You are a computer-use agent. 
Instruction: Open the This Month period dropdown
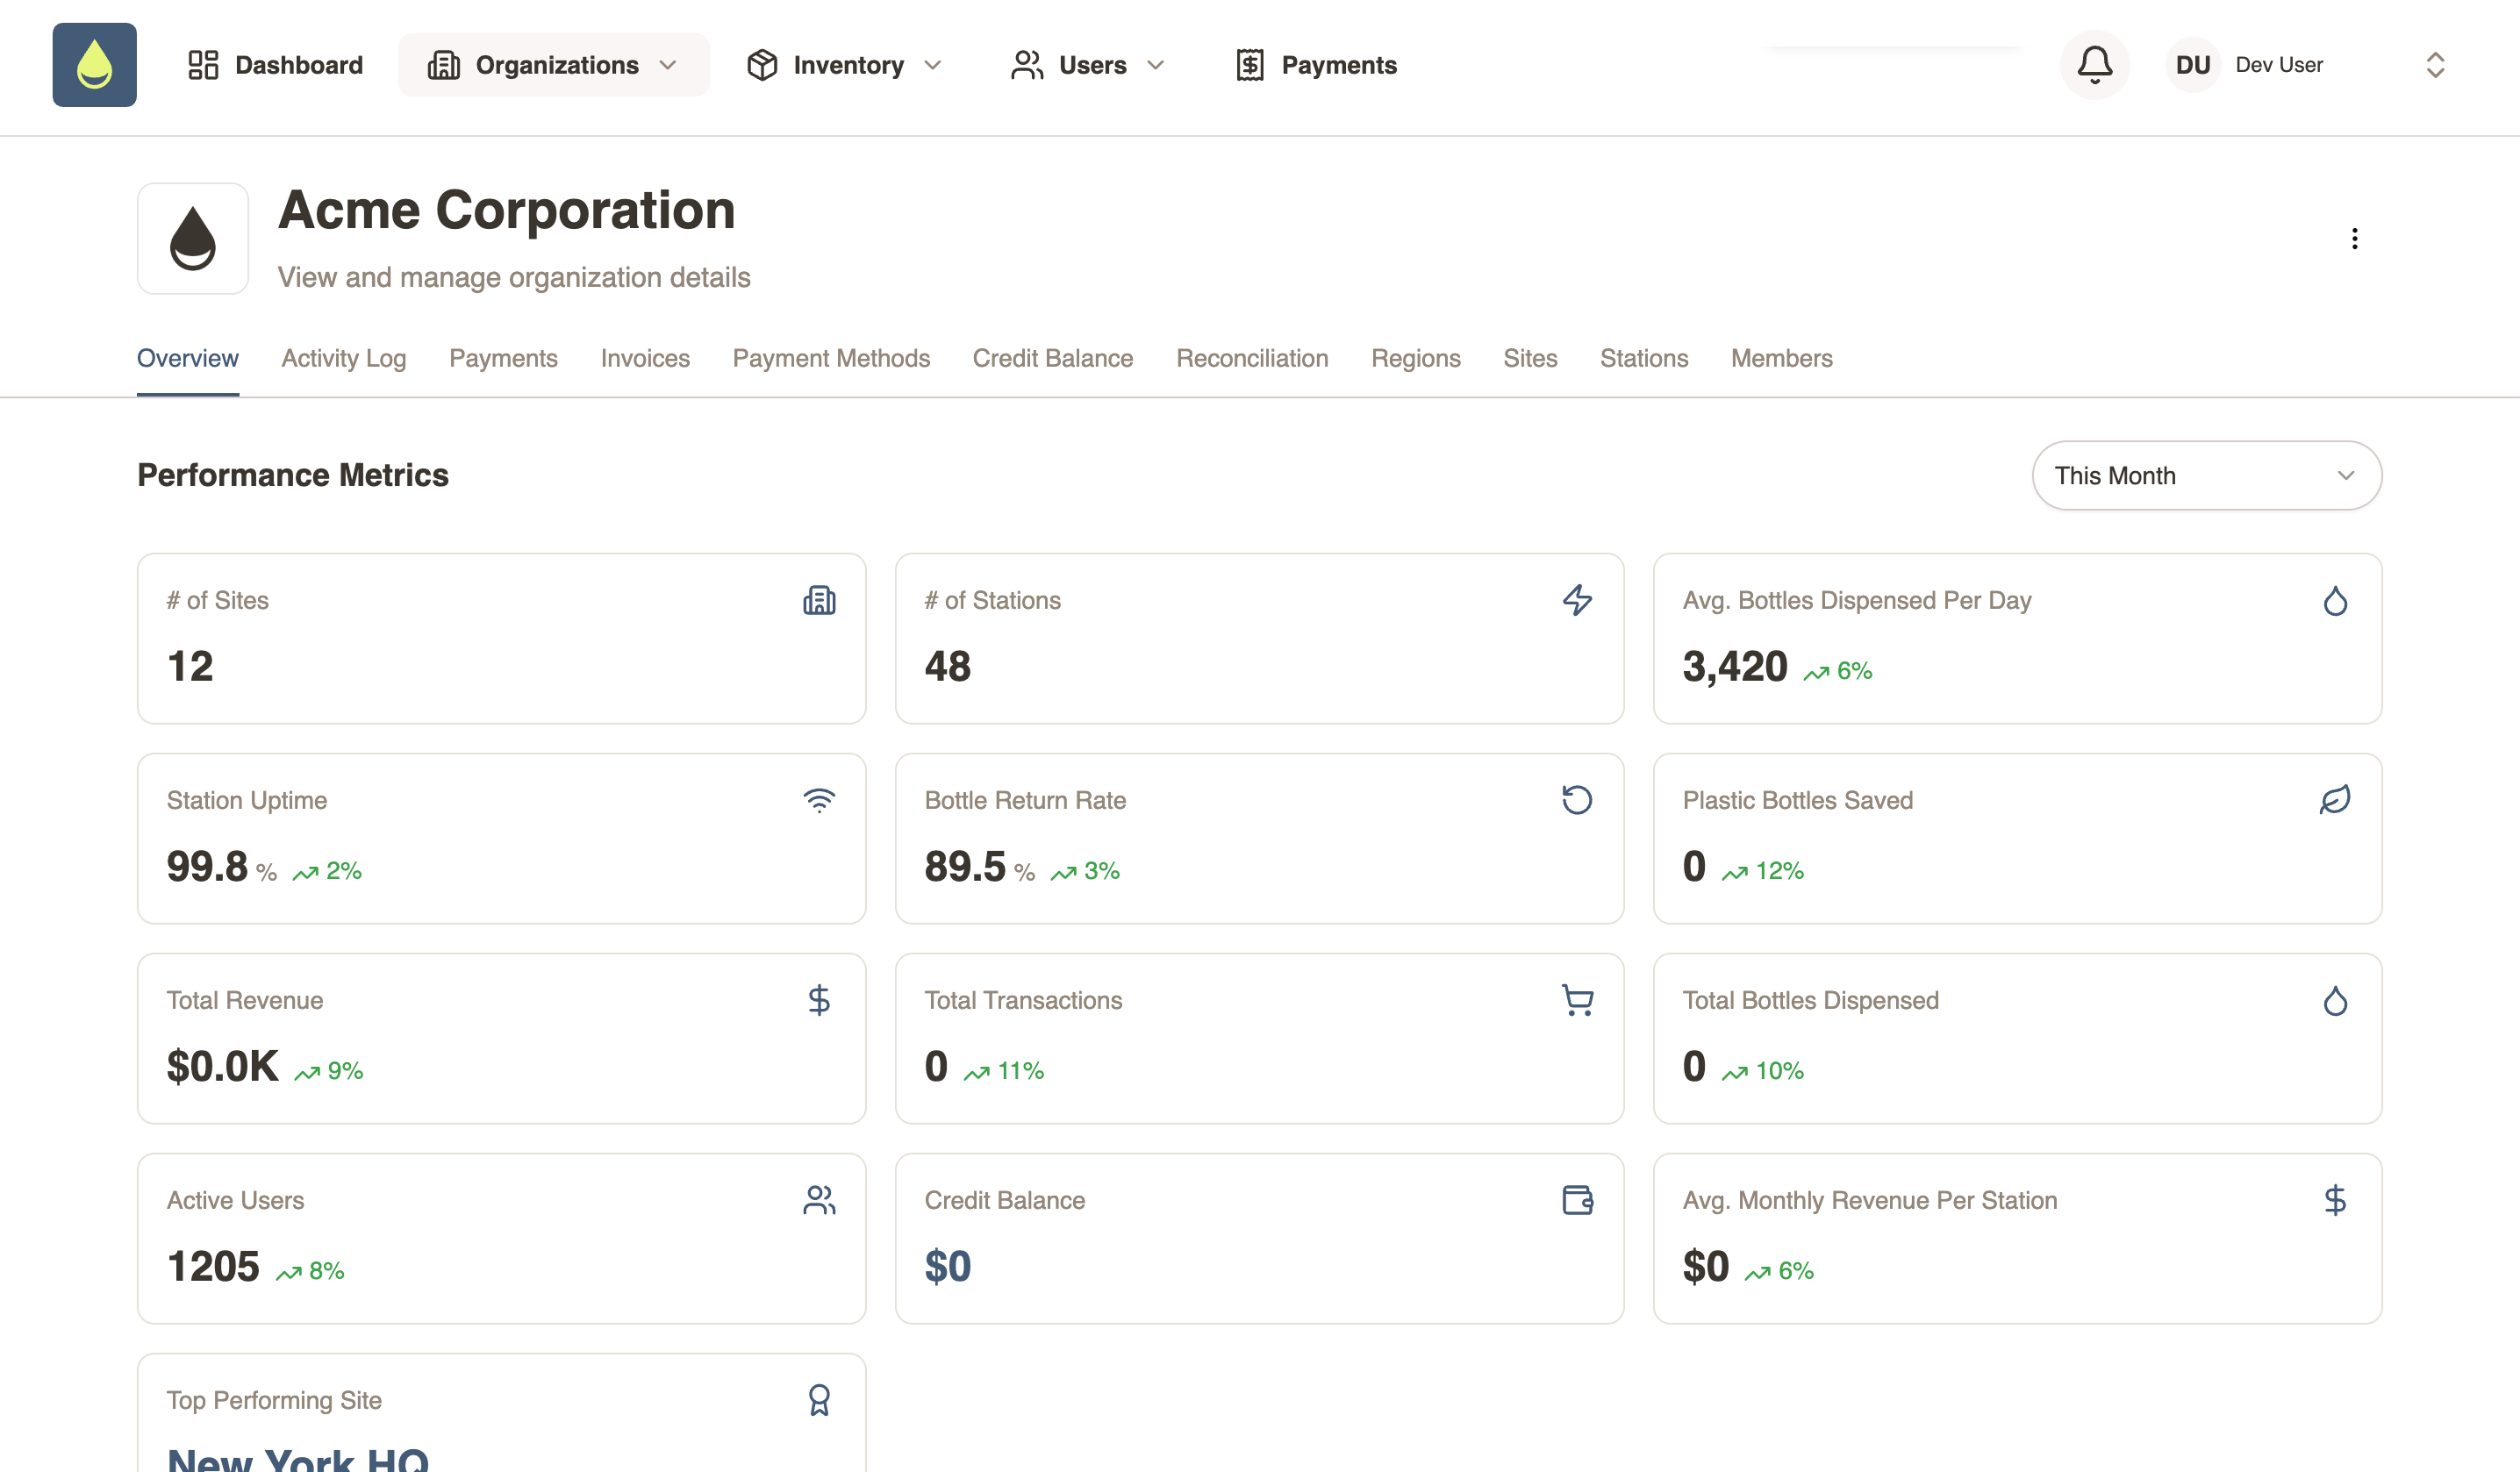(2207, 476)
